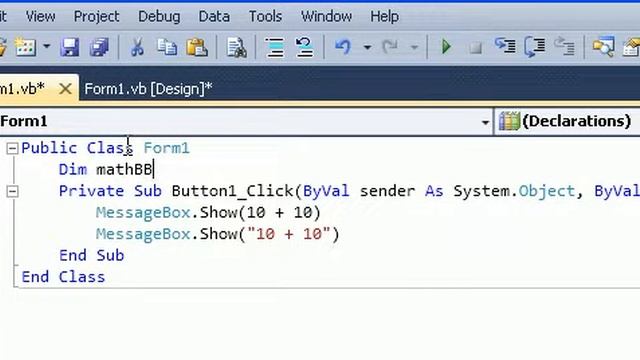Open the Tools menu
This screenshot has height=360, width=640.
(x=265, y=16)
